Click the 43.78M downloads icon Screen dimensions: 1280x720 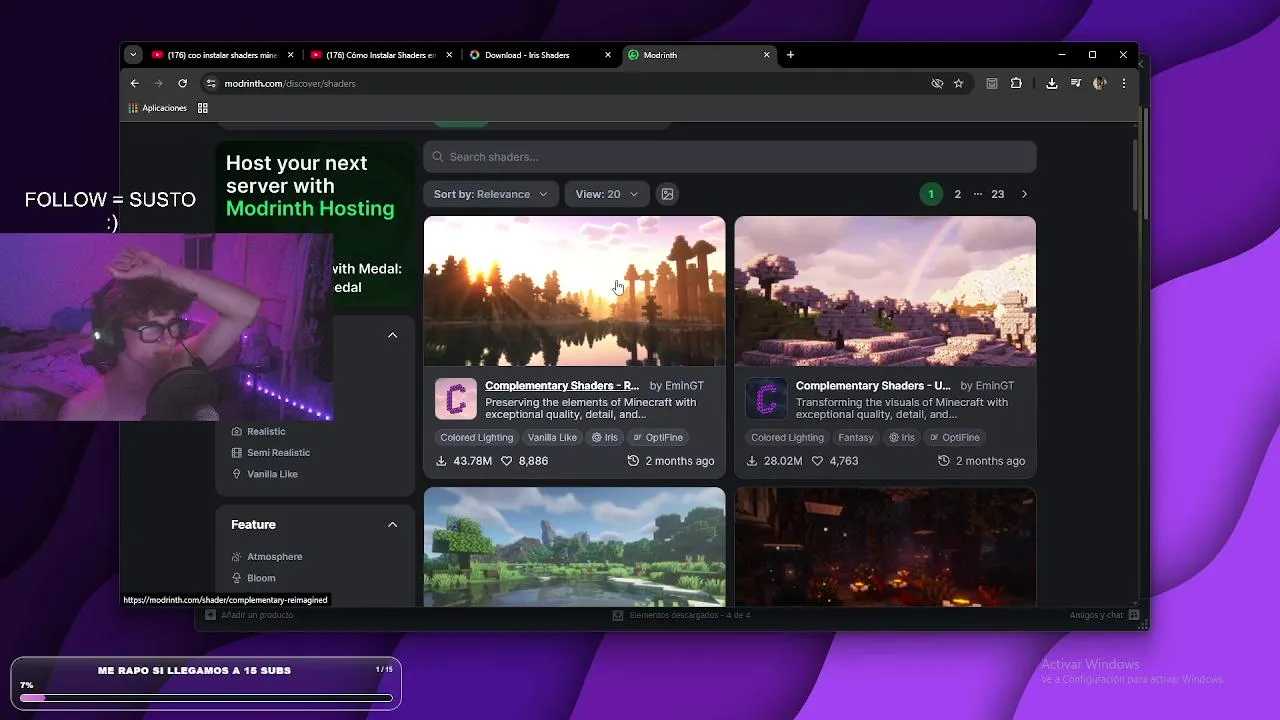442,461
